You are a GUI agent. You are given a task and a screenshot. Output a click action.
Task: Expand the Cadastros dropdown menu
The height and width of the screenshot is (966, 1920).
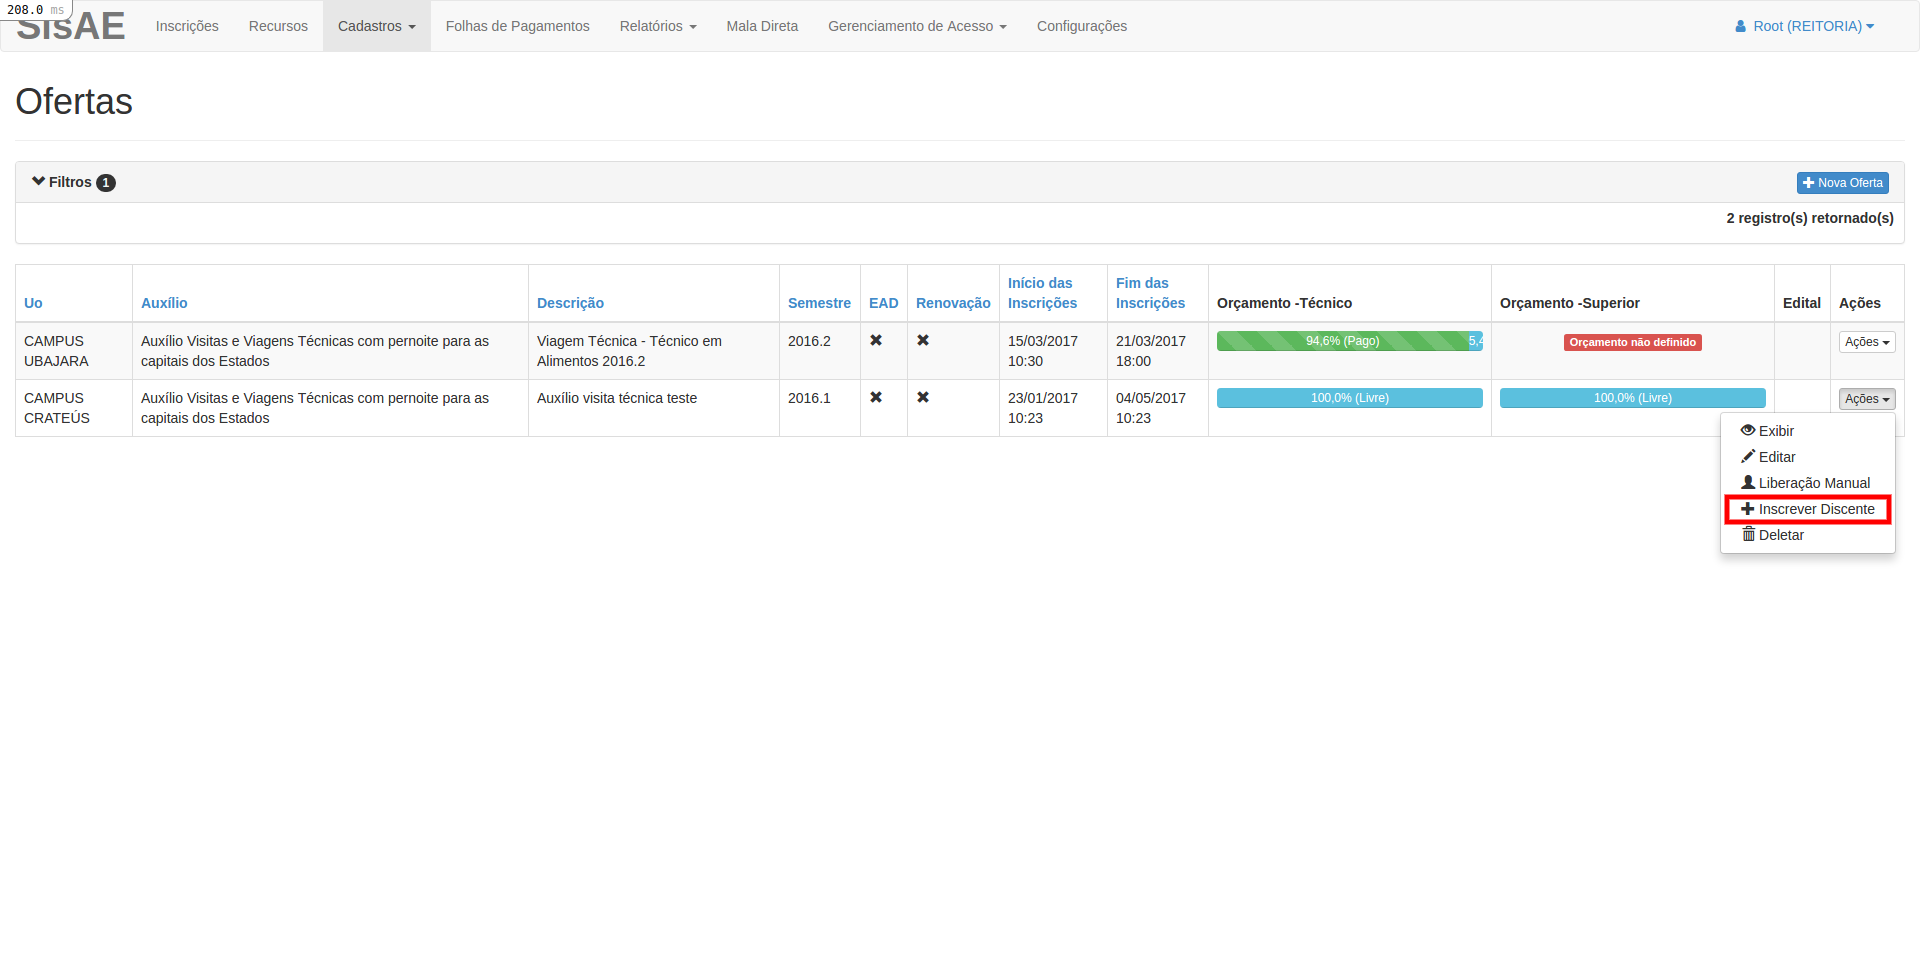coord(376,26)
